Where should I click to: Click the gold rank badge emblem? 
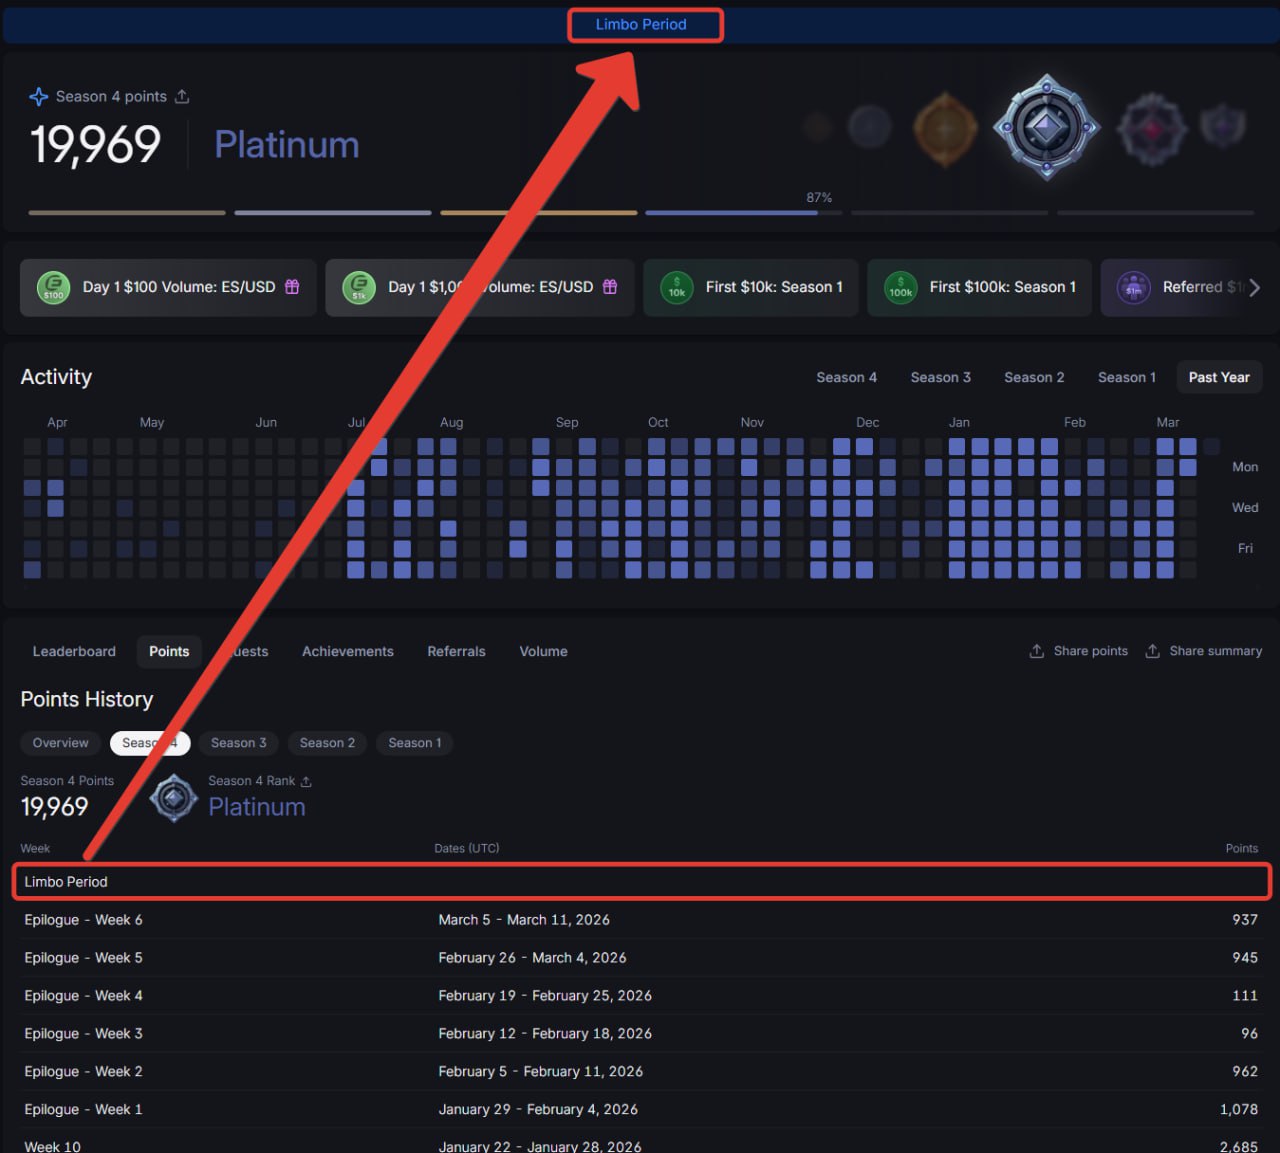pos(945,129)
